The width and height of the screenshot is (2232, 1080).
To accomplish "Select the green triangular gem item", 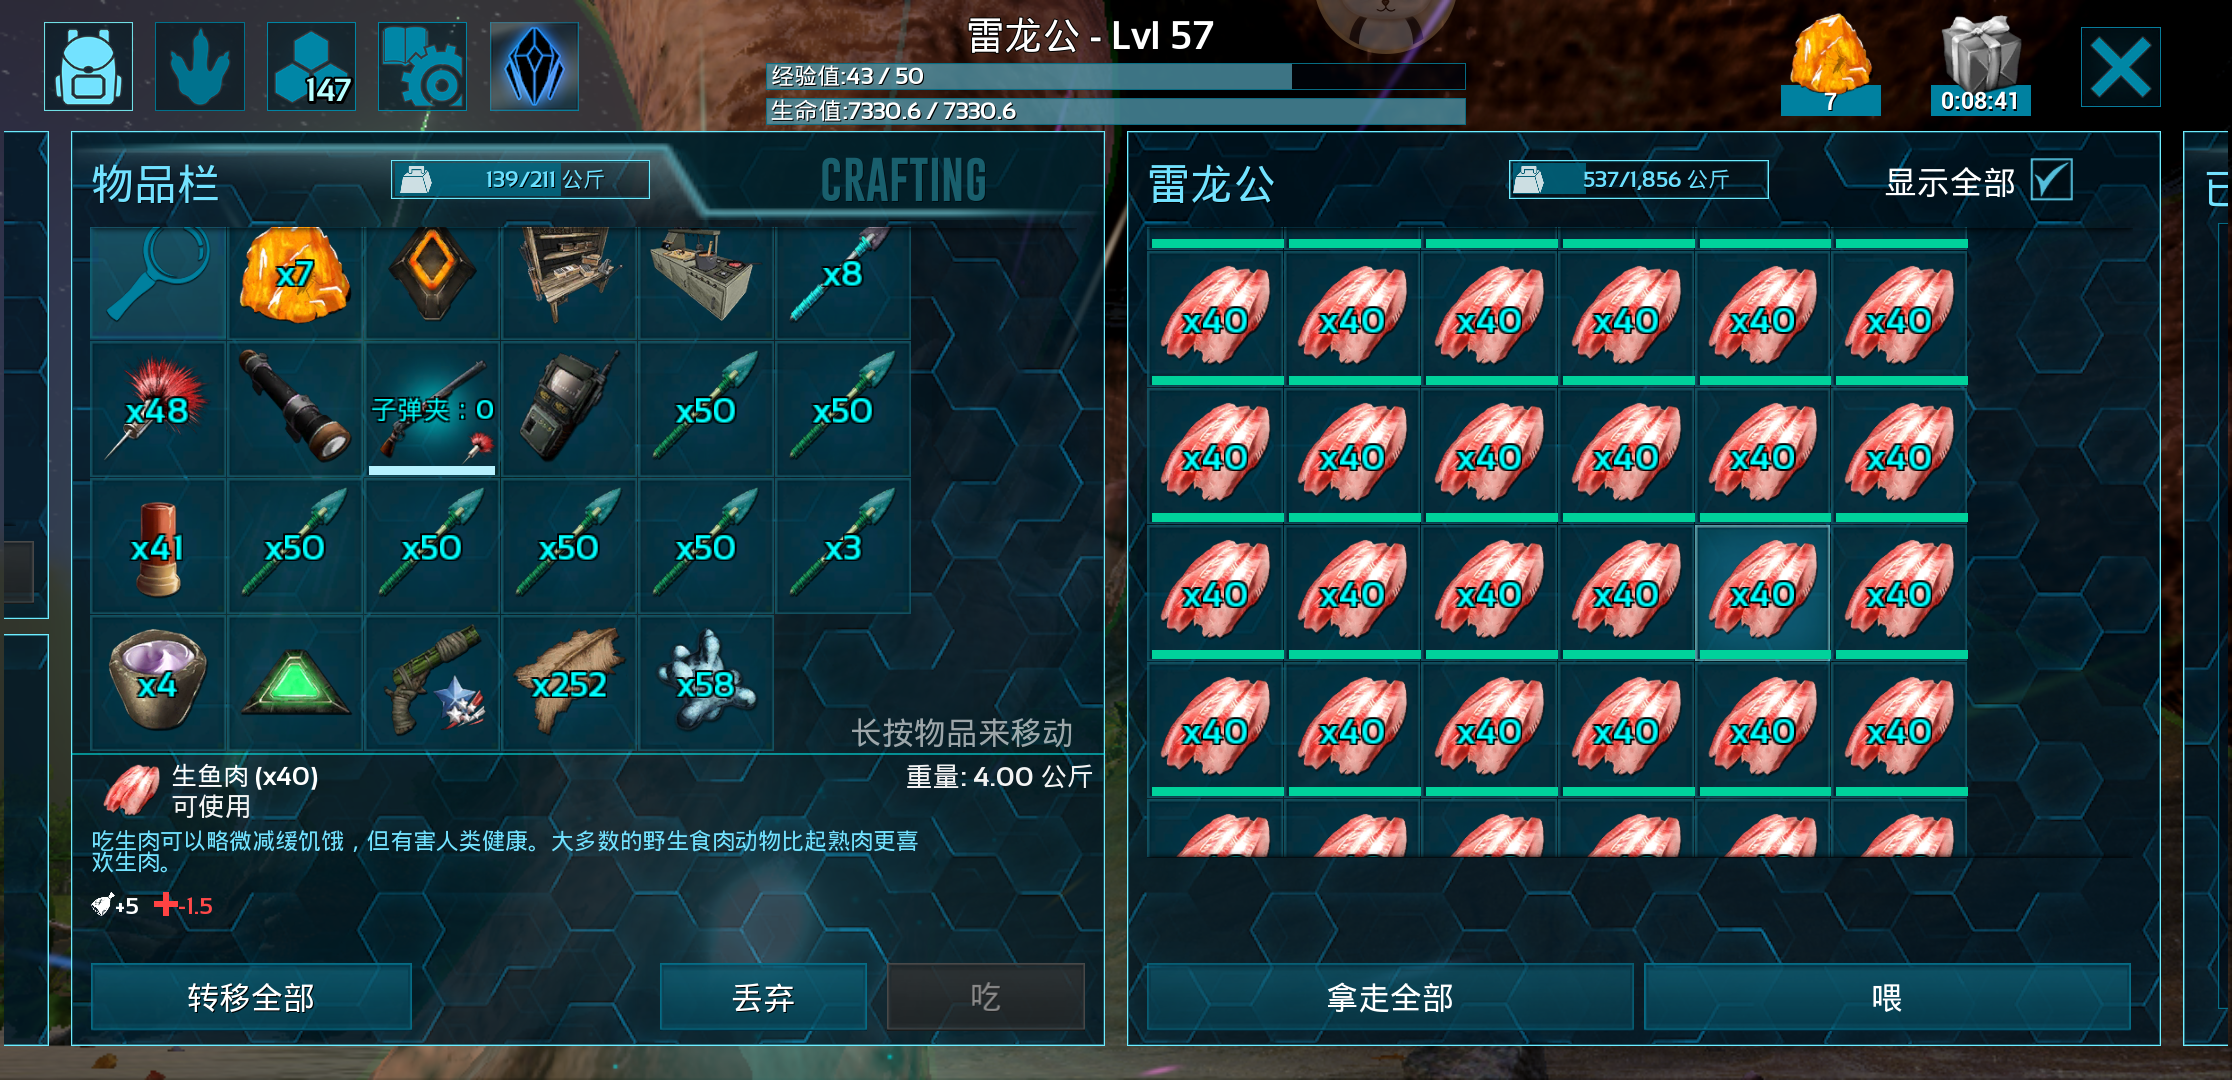I will [x=295, y=683].
